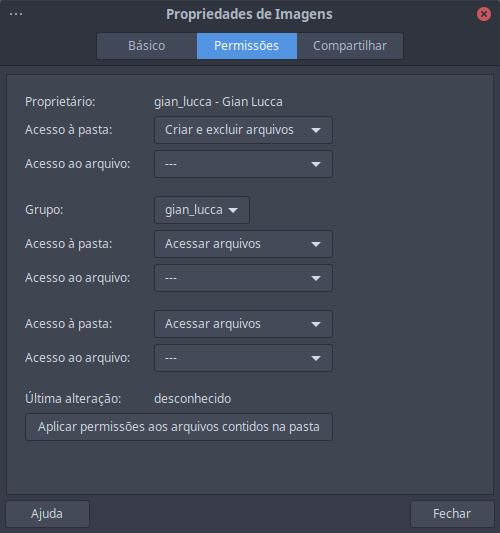The height and width of the screenshot is (533, 500).
Task: Click the 'Proprietário:' label
Action: [60, 102]
